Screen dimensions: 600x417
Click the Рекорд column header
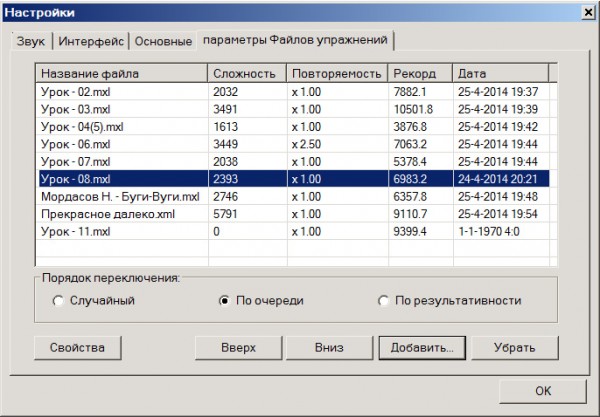coord(419,73)
